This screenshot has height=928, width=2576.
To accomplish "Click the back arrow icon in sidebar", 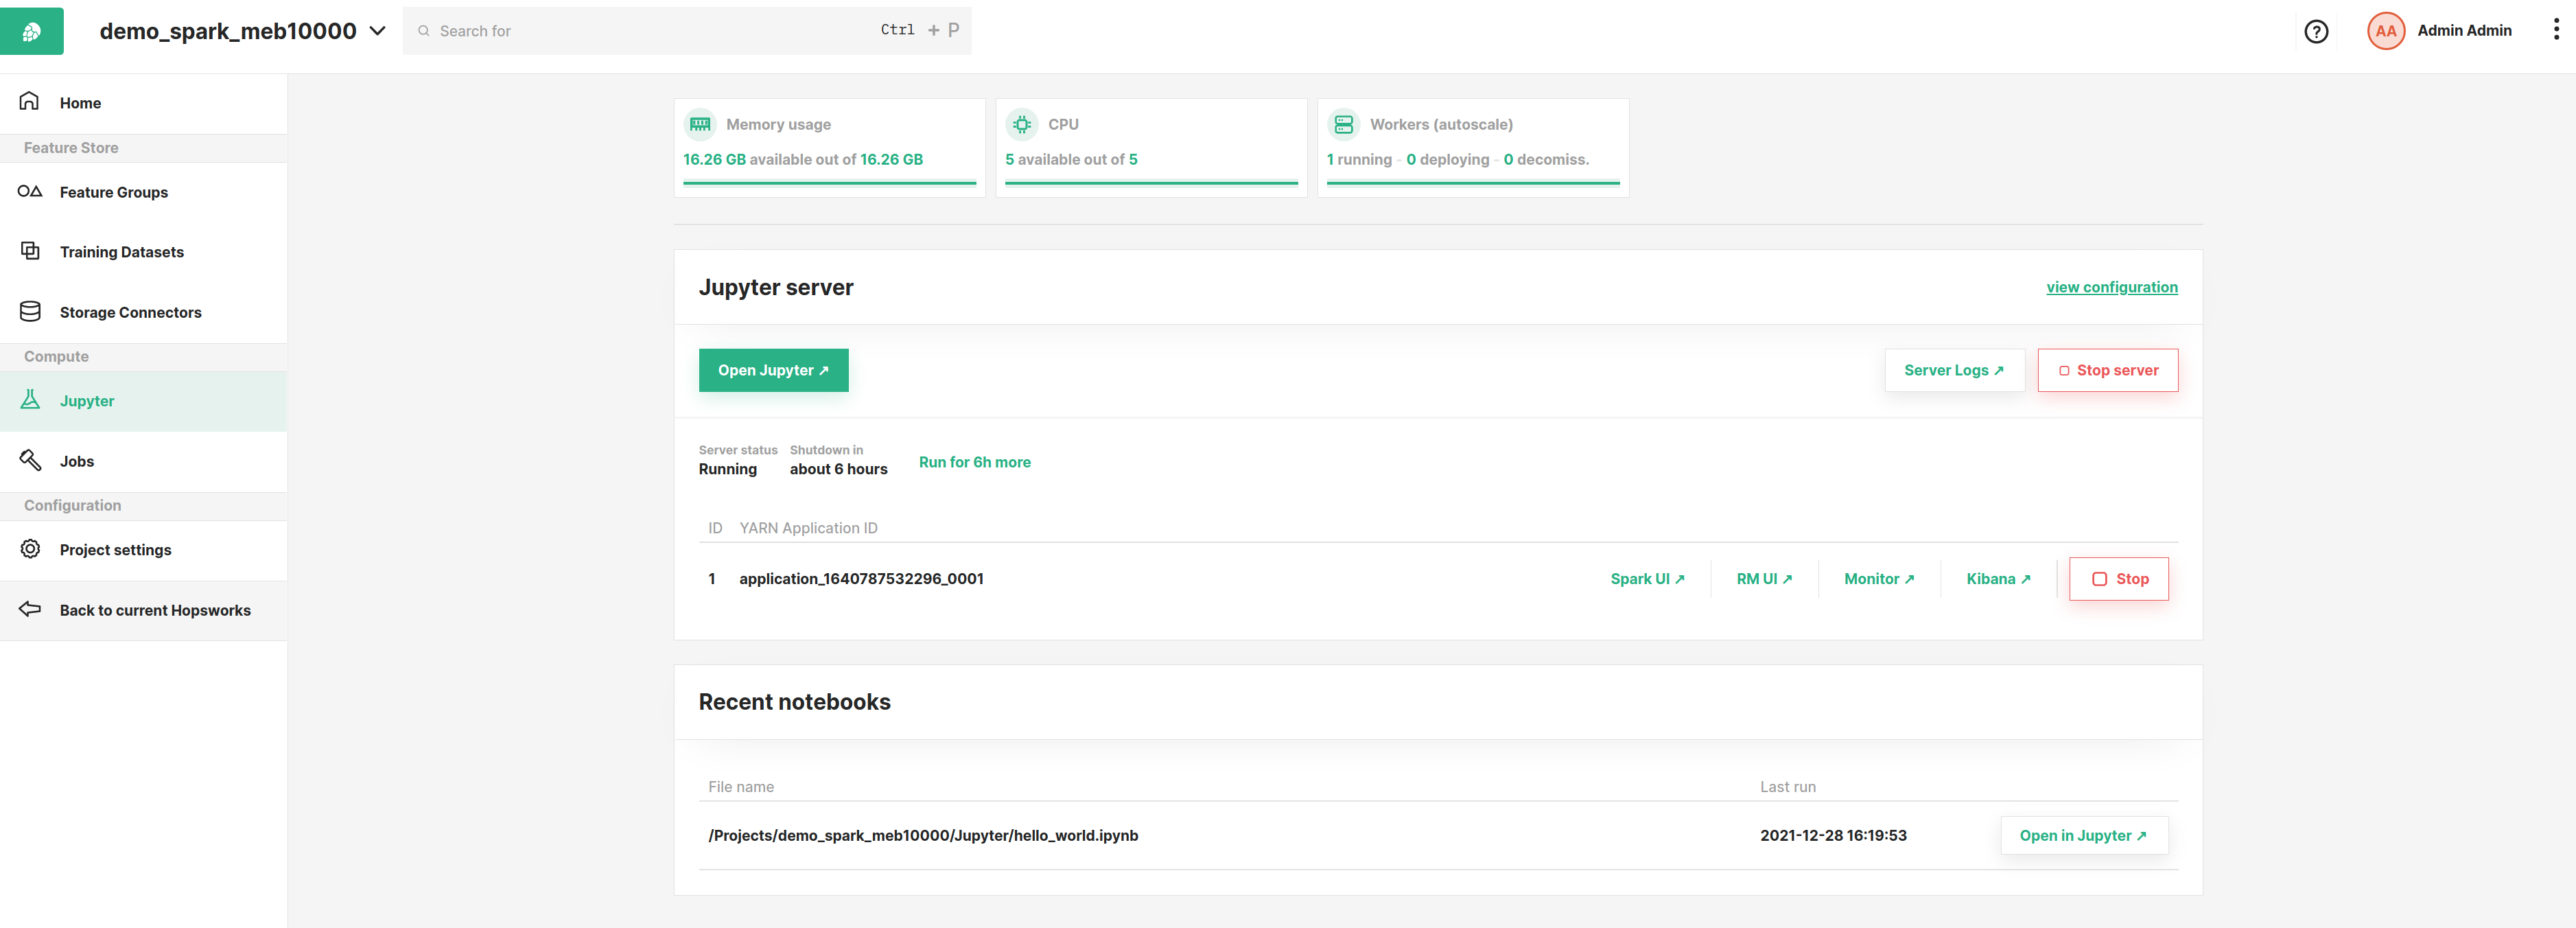I will [x=30, y=609].
